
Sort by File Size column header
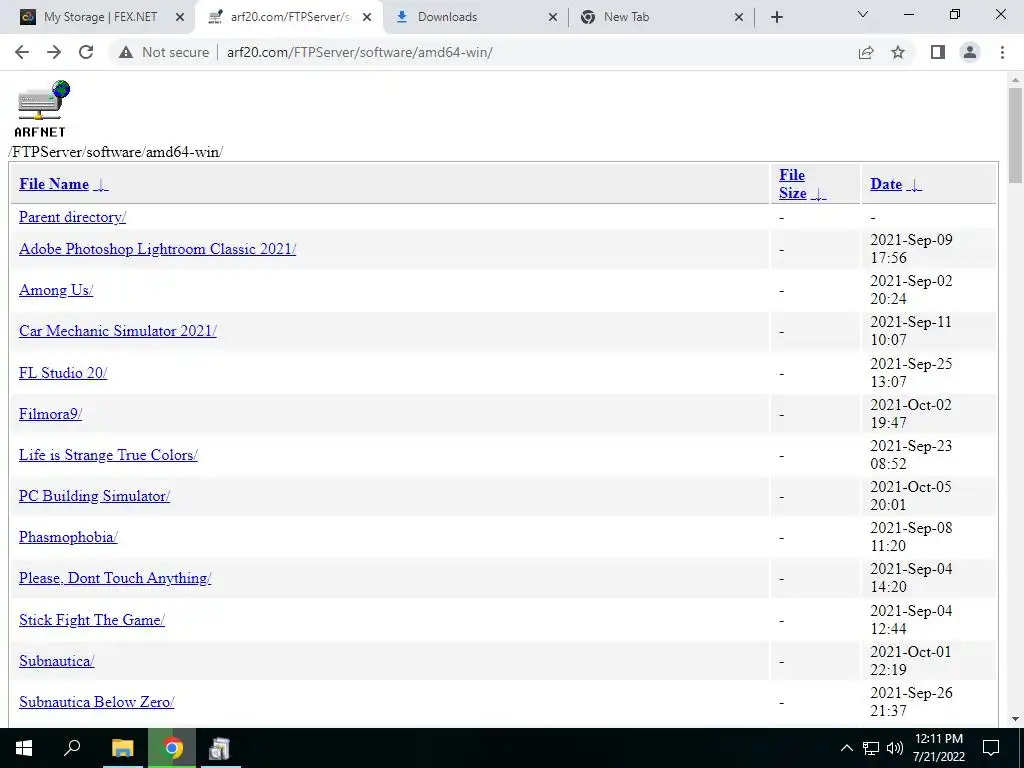[x=792, y=184]
